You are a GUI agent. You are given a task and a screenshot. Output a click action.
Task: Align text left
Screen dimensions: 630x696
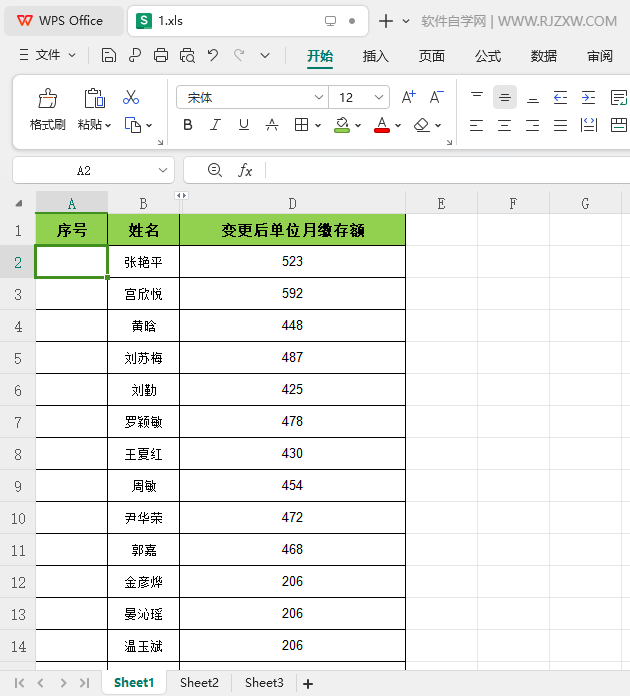click(x=476, y=125)
